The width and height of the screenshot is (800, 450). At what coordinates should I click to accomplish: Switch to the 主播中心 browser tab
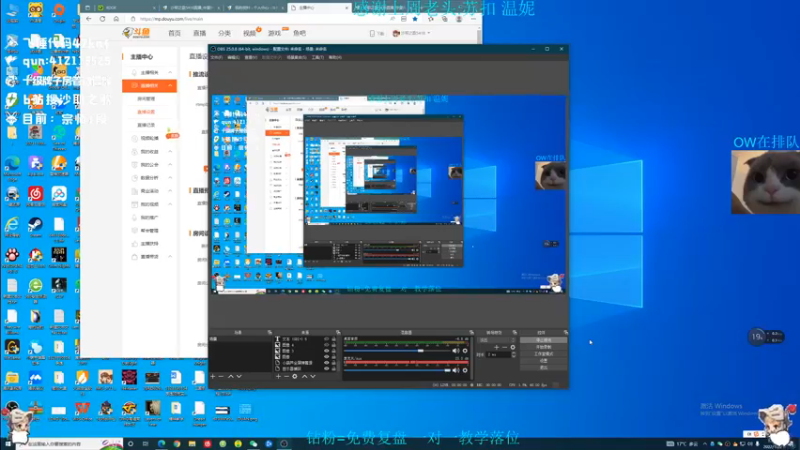coord(319,8)
